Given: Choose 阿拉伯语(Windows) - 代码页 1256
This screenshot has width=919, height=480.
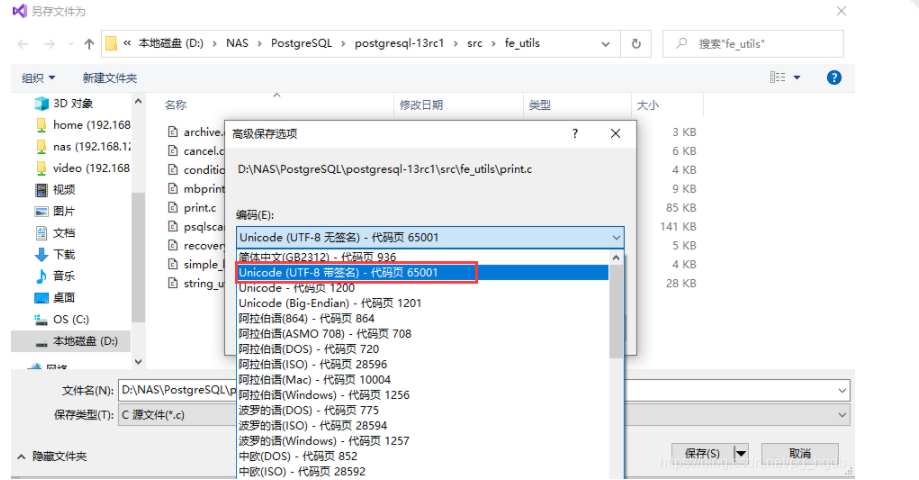Looking at the screenshot, I should [423, 394].
